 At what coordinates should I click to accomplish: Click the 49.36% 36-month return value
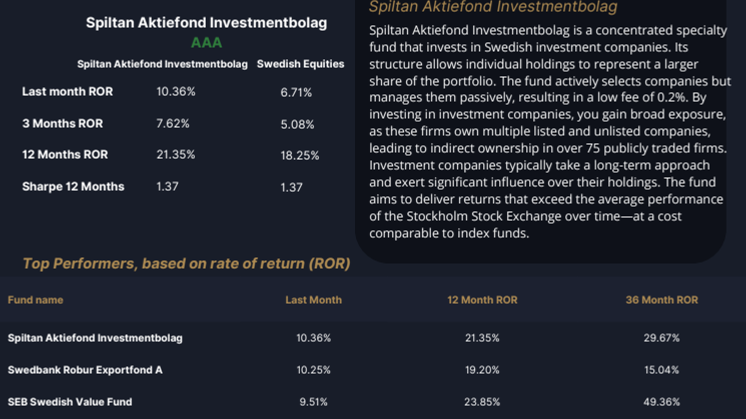point(661,402)
